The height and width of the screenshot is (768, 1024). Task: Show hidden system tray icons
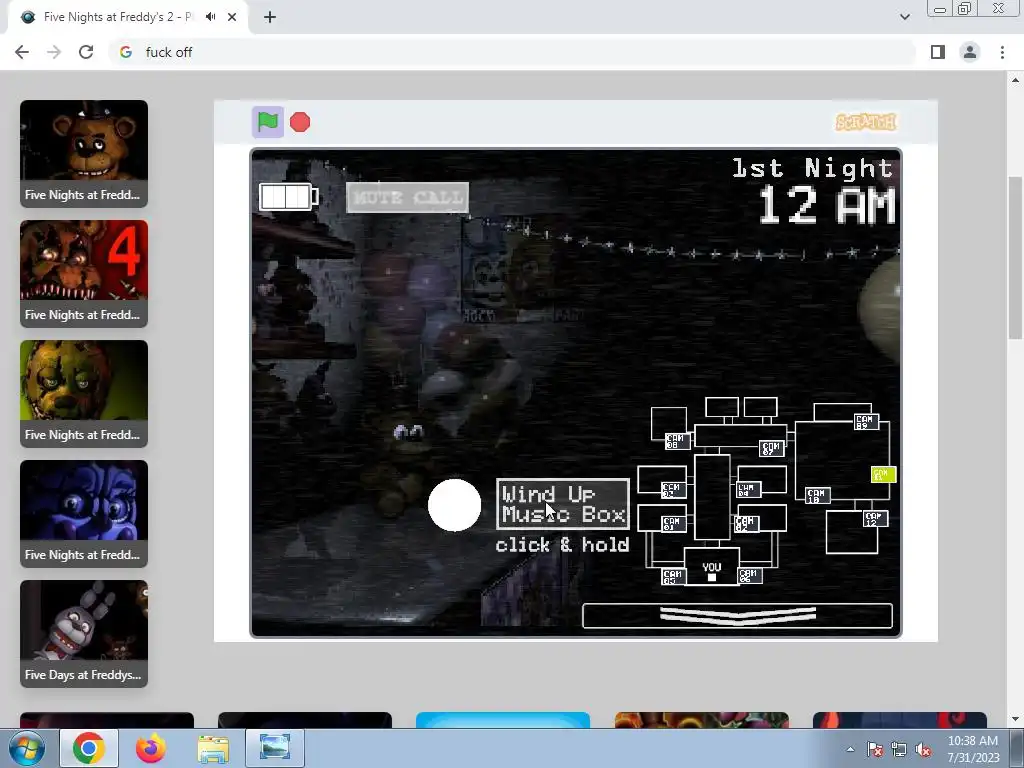coord(850,749)
